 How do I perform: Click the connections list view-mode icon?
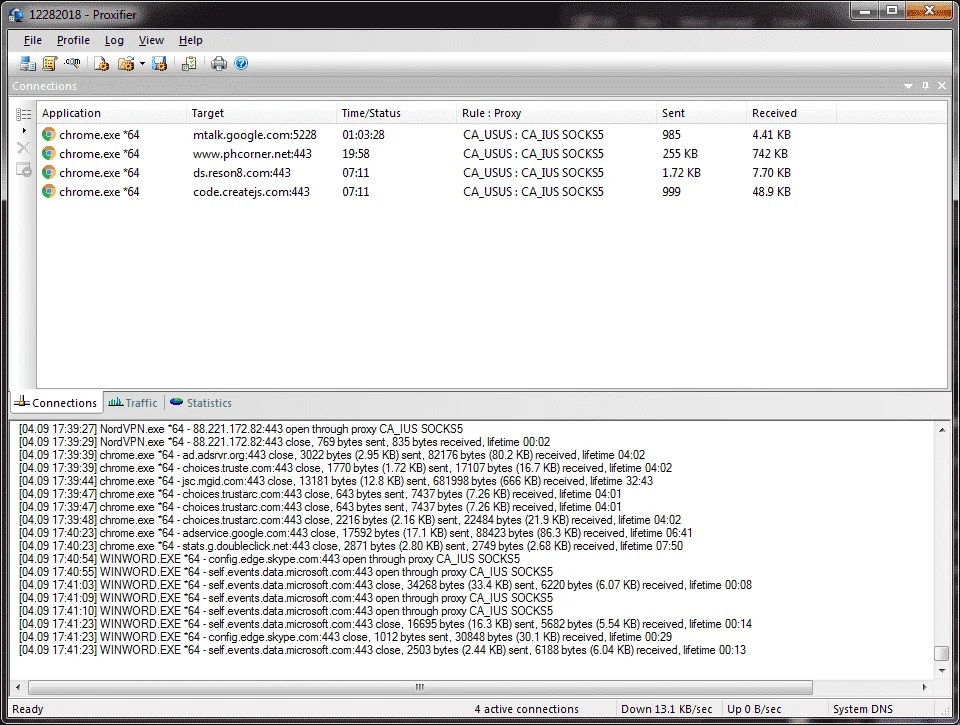(23, 114)
